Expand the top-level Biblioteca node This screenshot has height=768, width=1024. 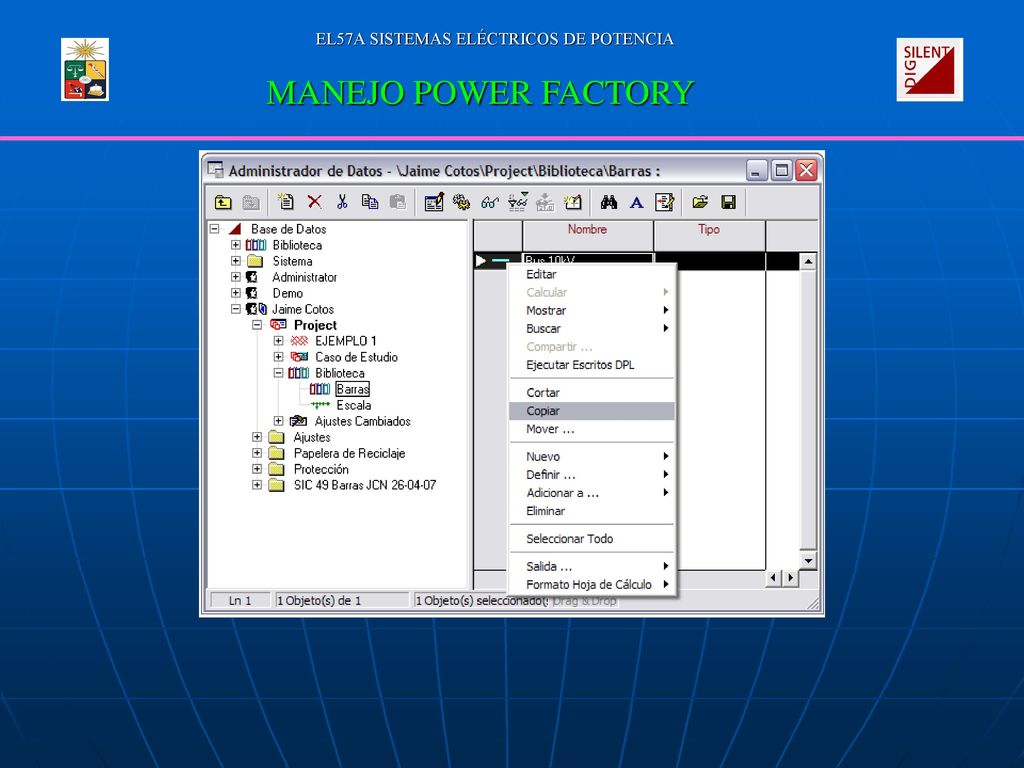(236, 245)
